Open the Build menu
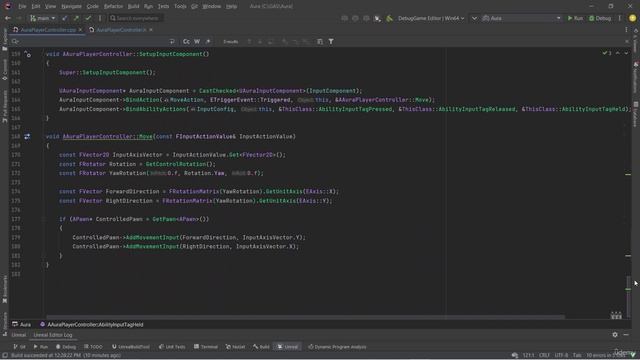This screenshot has width=640, height=360. [133, 7]
